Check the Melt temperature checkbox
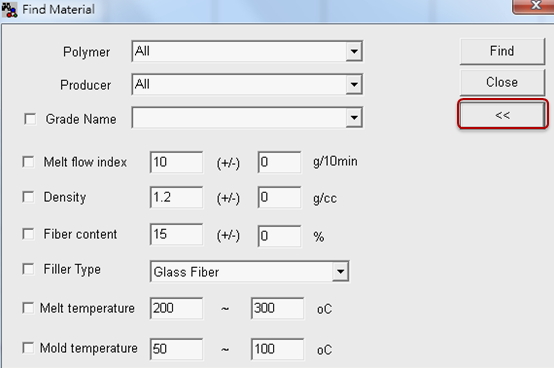 coord(28,308)
